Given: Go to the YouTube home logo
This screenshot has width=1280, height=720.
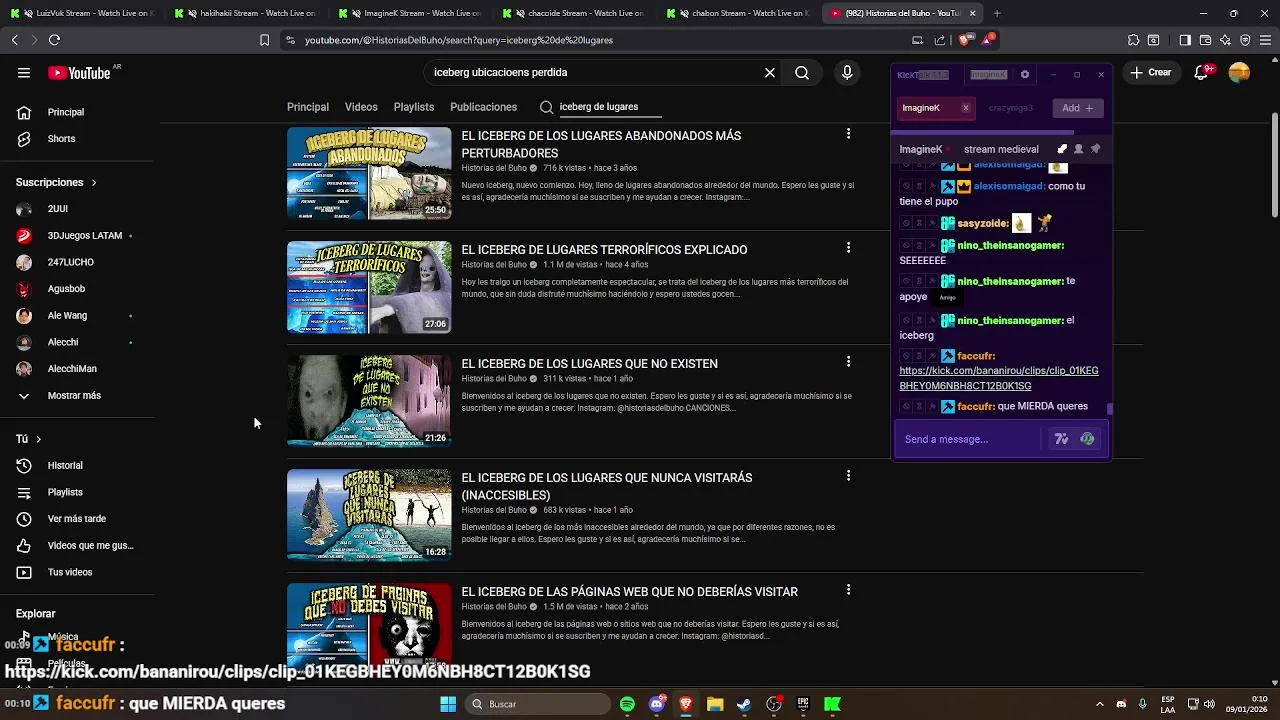Looking at the screenshot, I should 79,73.
